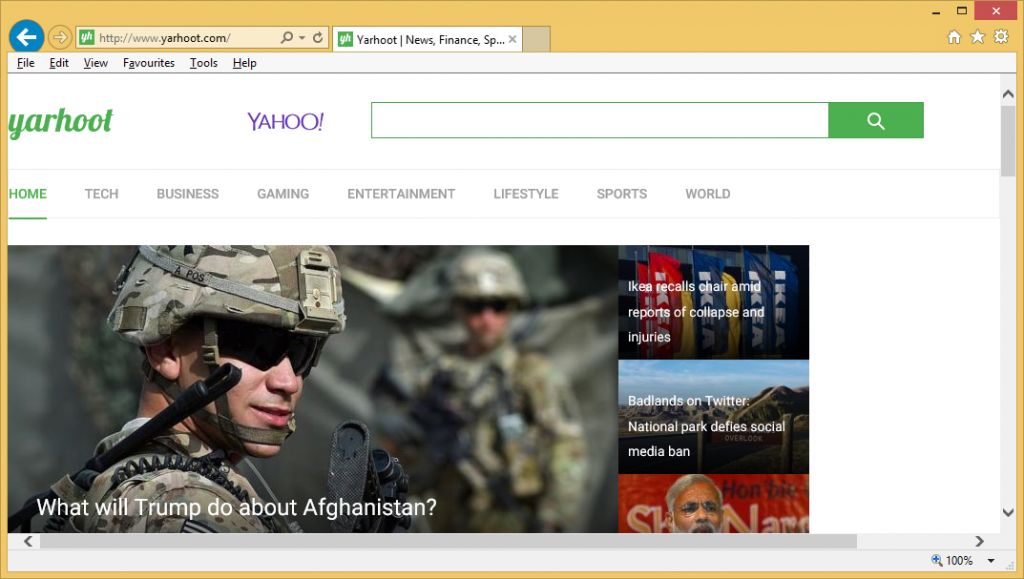
Task: Click the browser Forward arrow button
Action: pos(59,37)
